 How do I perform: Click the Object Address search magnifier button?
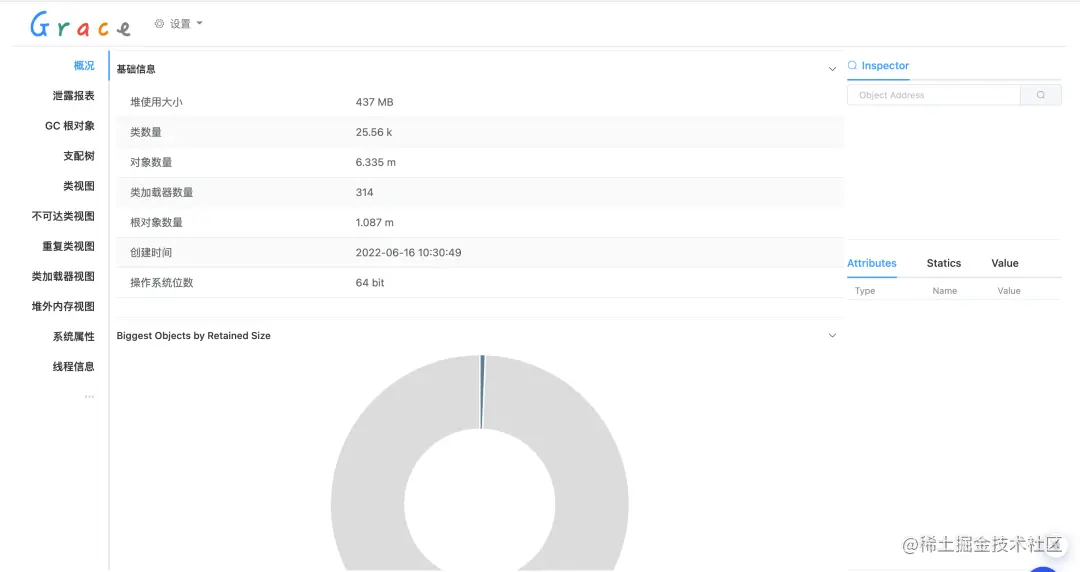coord(1041,95)
